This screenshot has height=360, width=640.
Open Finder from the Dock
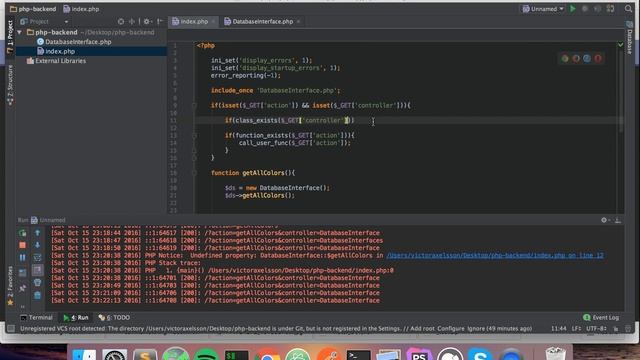coord(84,353)
